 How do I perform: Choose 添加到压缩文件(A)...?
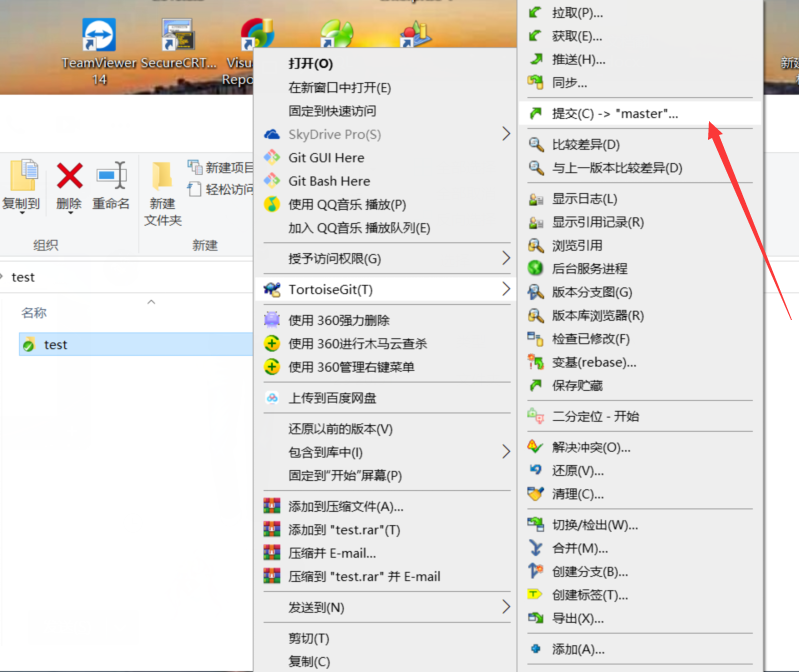click(346, 506)
